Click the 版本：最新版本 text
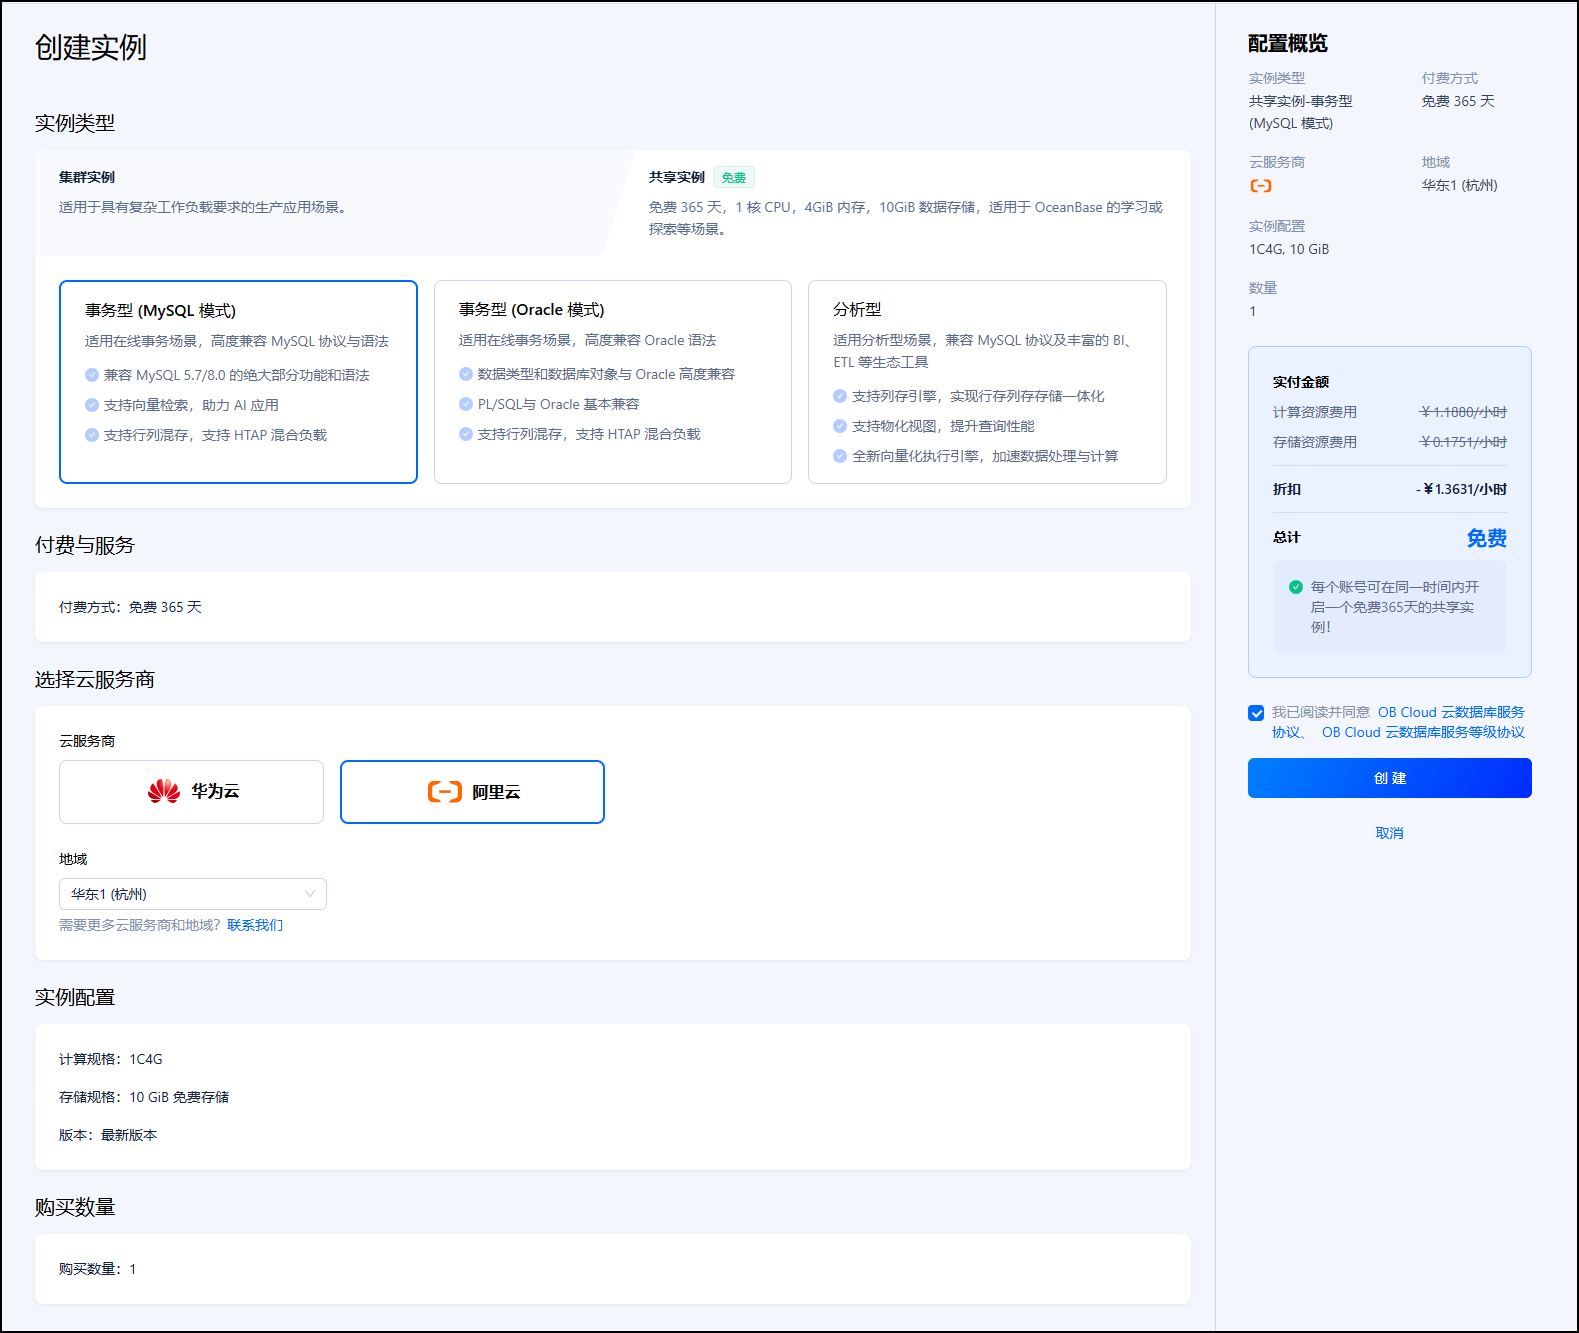This screenshot has height=1333, width=1579. [x=108, y=1135]
